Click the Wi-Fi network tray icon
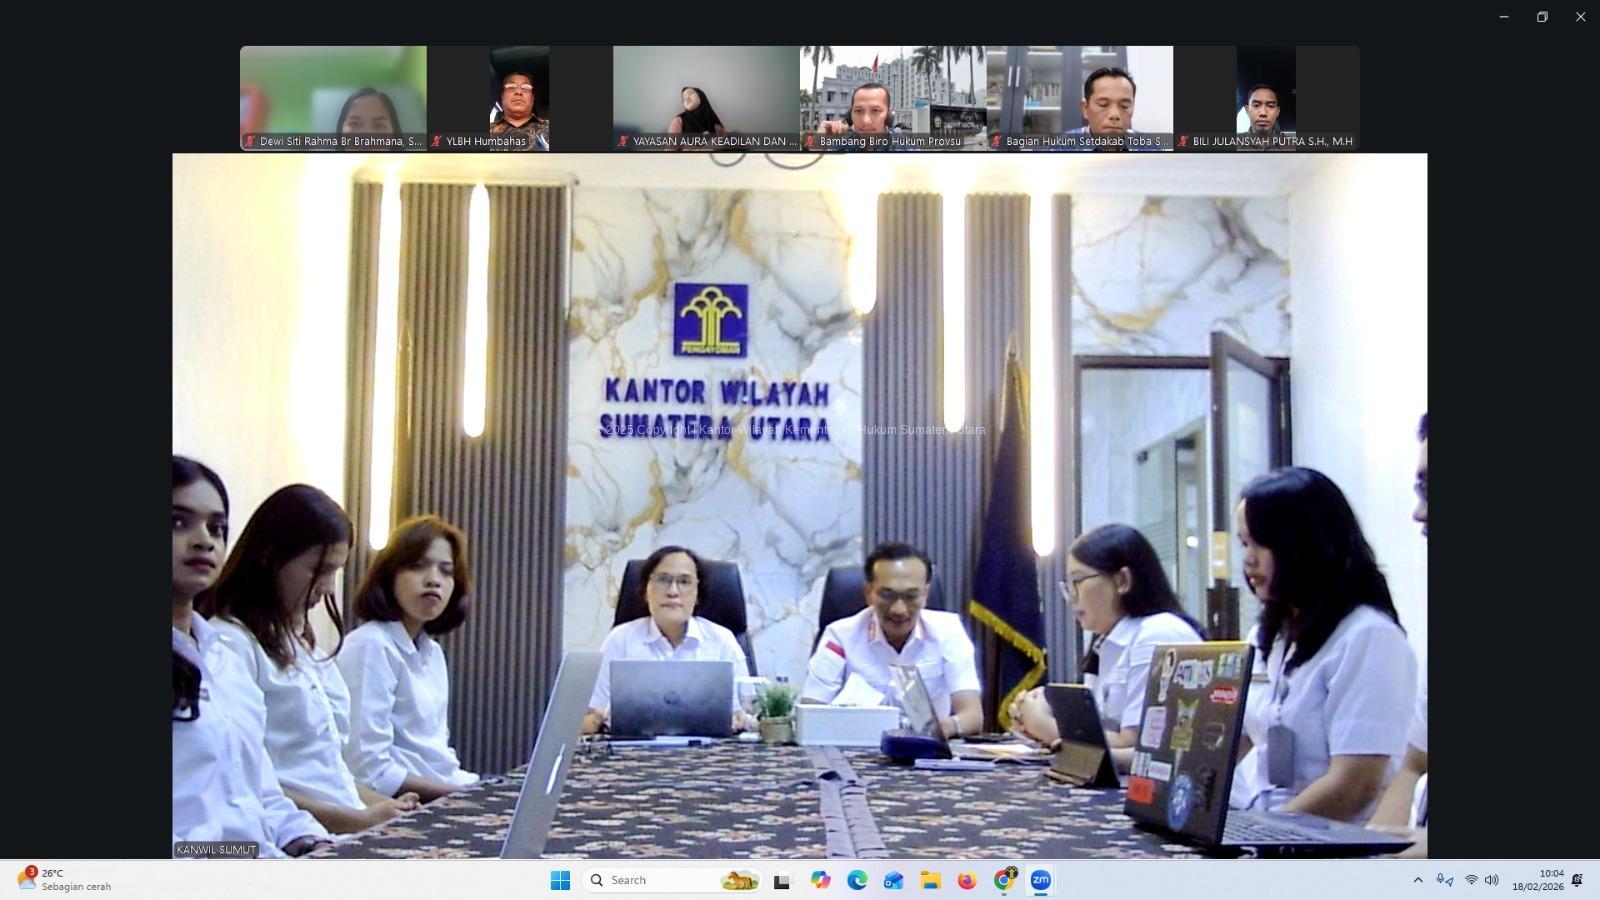 click(1471, 880)
